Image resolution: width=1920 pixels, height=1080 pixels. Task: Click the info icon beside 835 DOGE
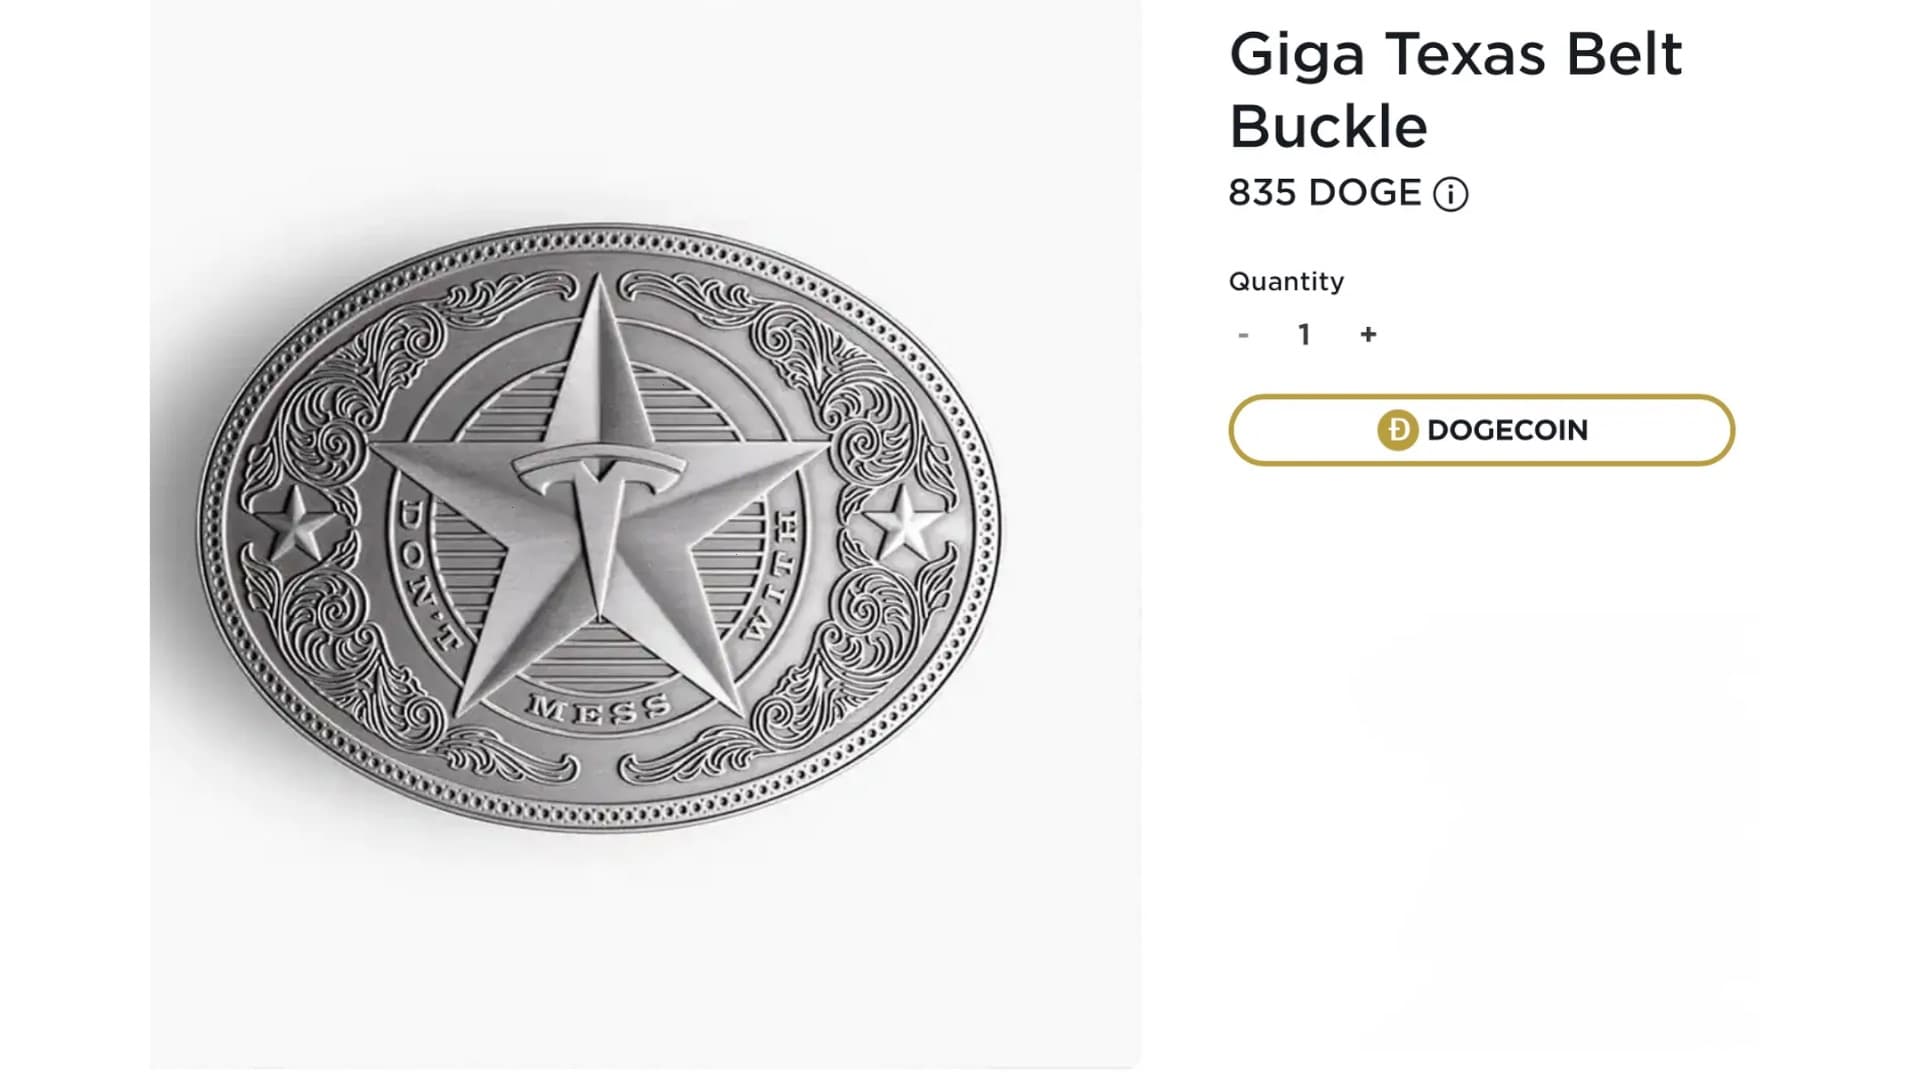tap(1450, 194)
